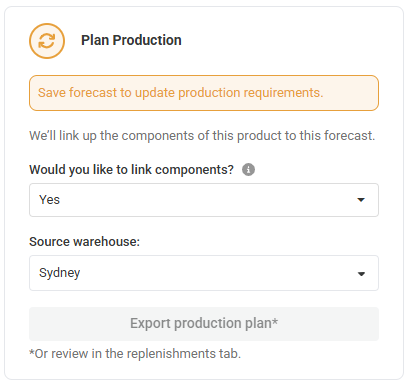
Task: Open the Source warehouse Sydney dropdown
Action: point(204,273)
